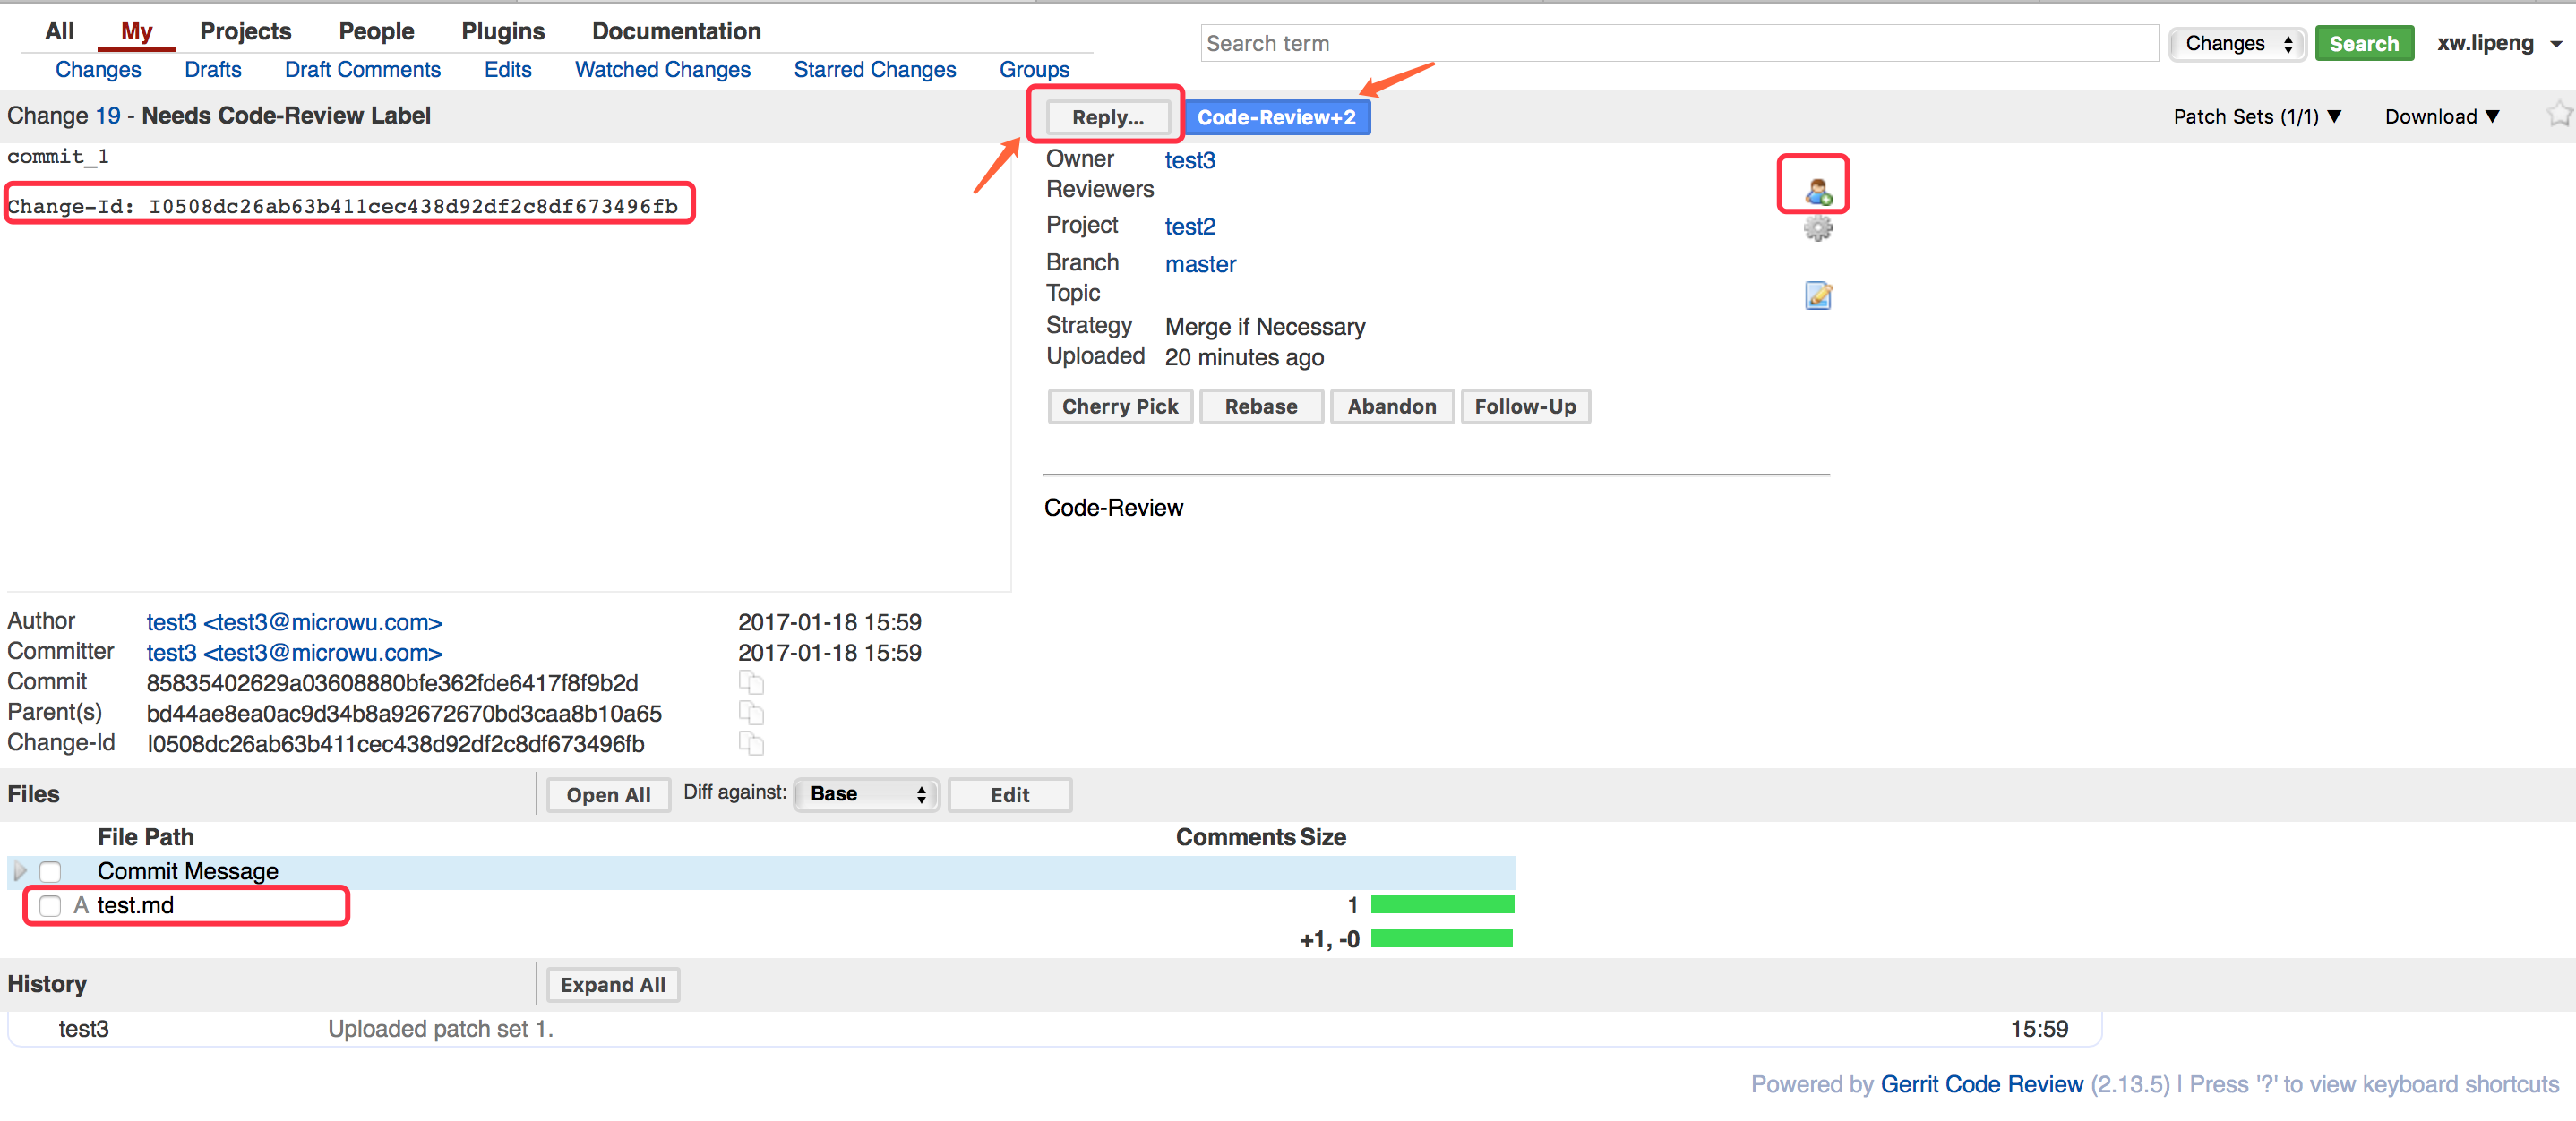The width and height of the screenshot is (2576, 1121).
Task: Focus the Search term field
Action: point(1678,43)
